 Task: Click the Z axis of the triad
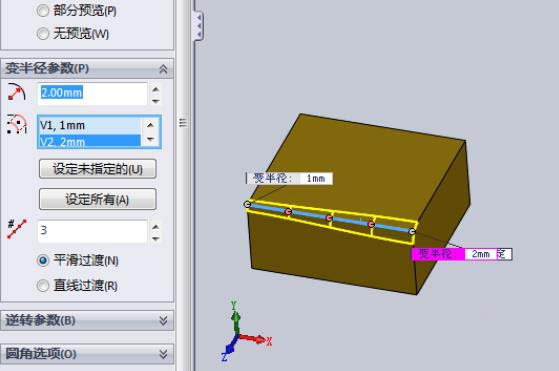tap(230, 349)
